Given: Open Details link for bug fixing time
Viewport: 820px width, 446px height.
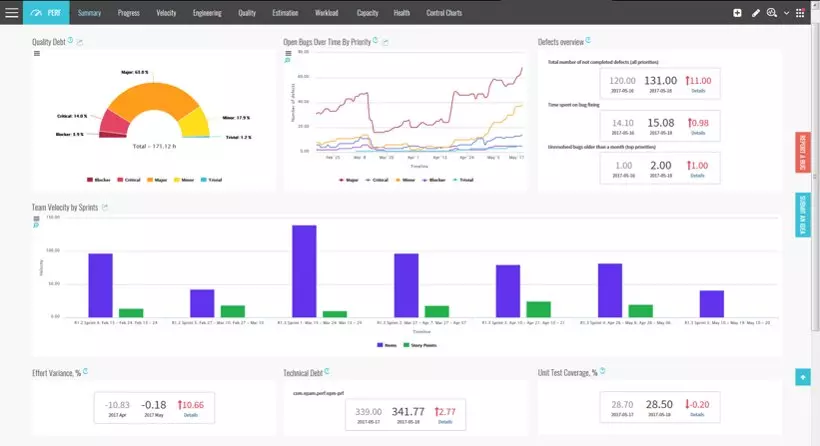Looking at the screenshot, I should tap(698, 133).
